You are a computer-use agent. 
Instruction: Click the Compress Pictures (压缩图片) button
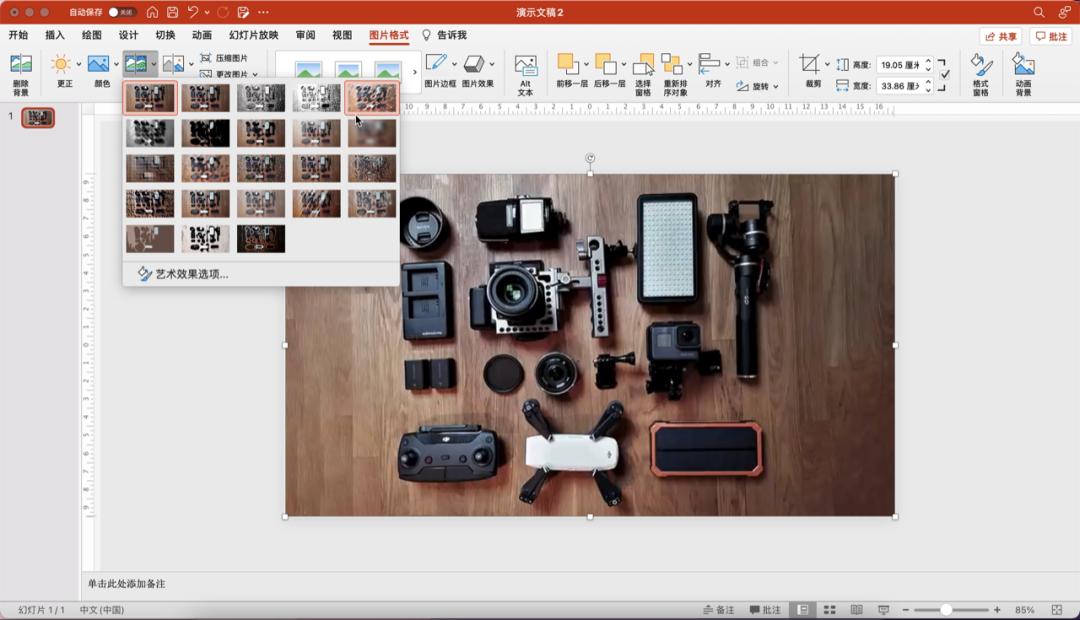tap(224, 58)
